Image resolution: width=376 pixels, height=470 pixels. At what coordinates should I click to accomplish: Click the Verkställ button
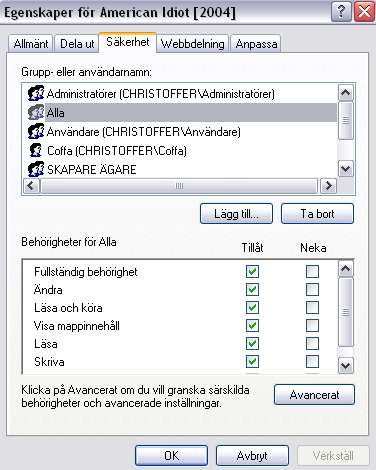pos(333,455)
